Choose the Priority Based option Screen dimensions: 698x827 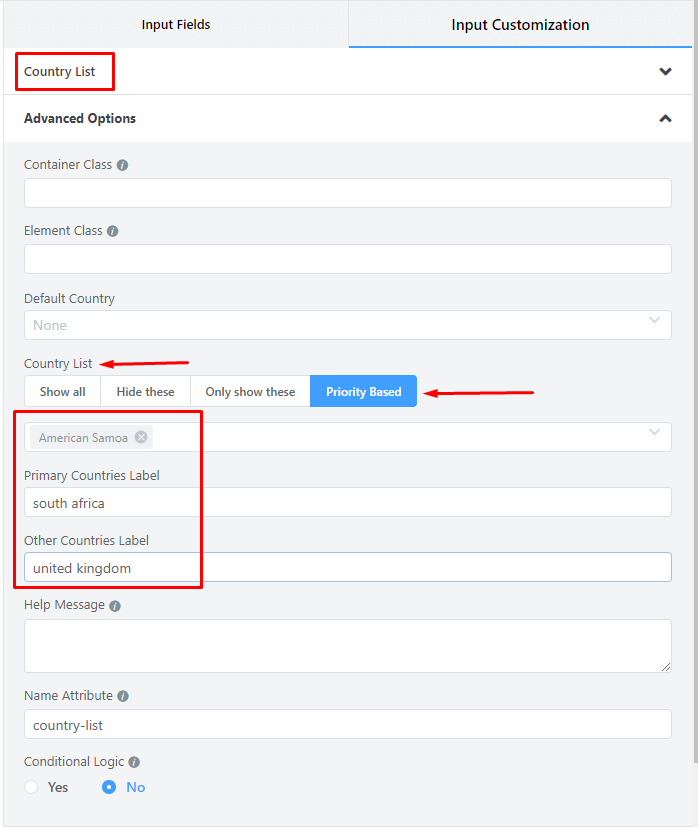tap(363, 392)
